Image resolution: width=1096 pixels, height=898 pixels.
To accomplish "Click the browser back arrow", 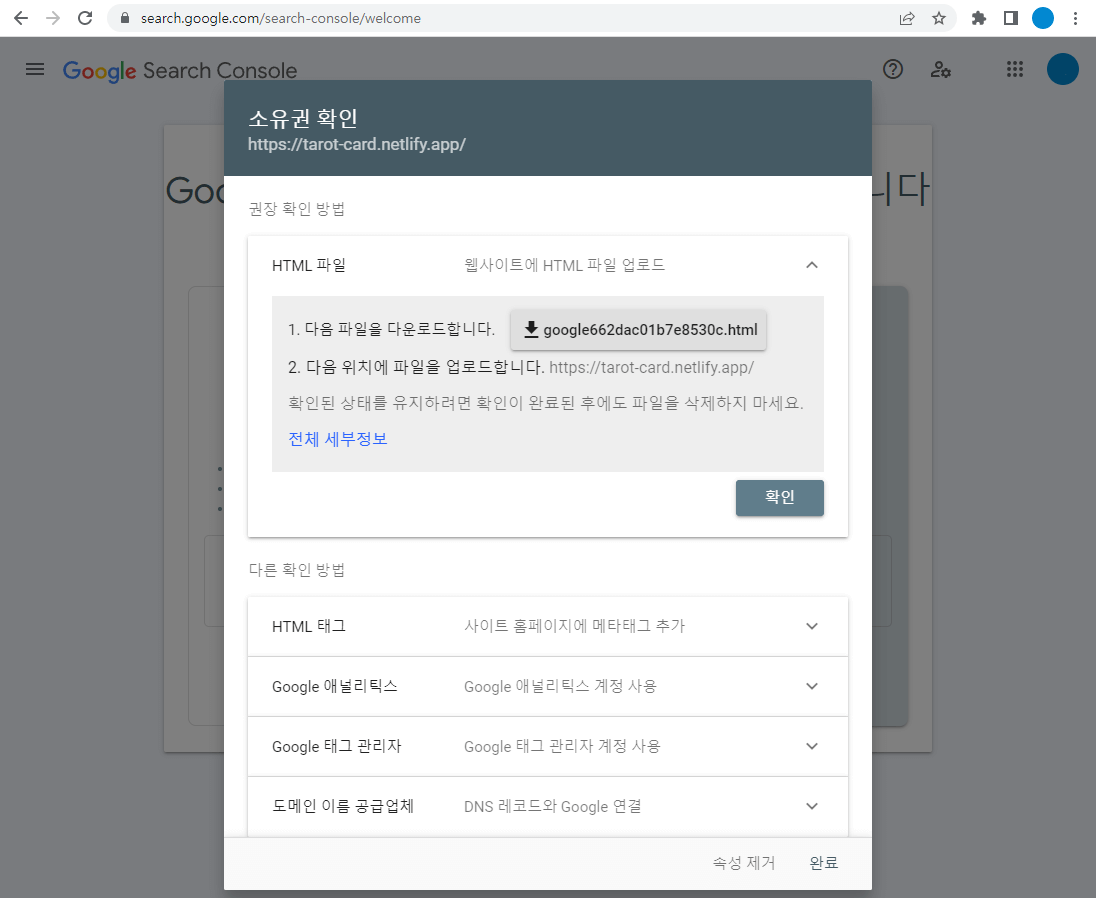I will (20, 17).
